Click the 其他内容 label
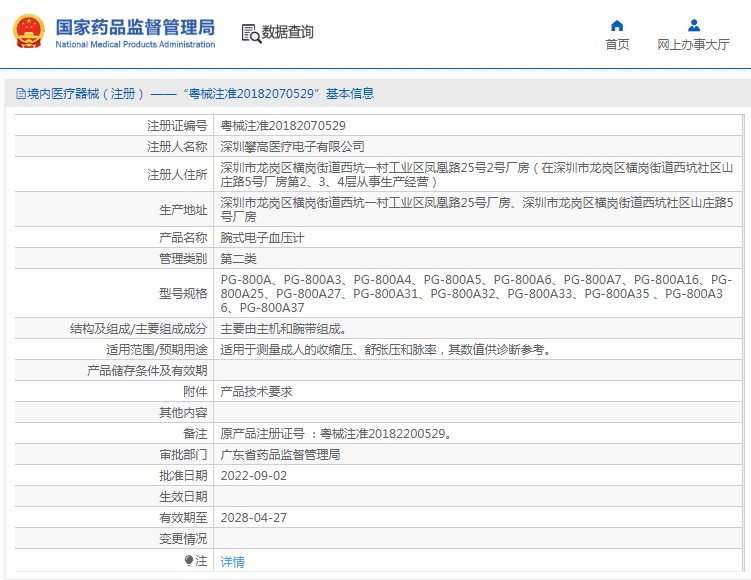 pos(183,413)
